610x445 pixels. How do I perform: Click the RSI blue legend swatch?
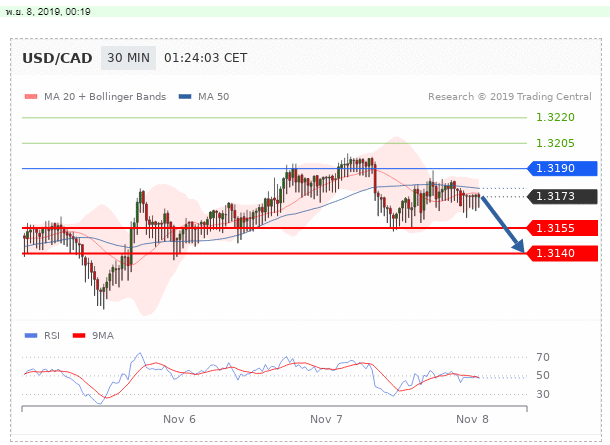pyautogui.click(x=31, y=335)
